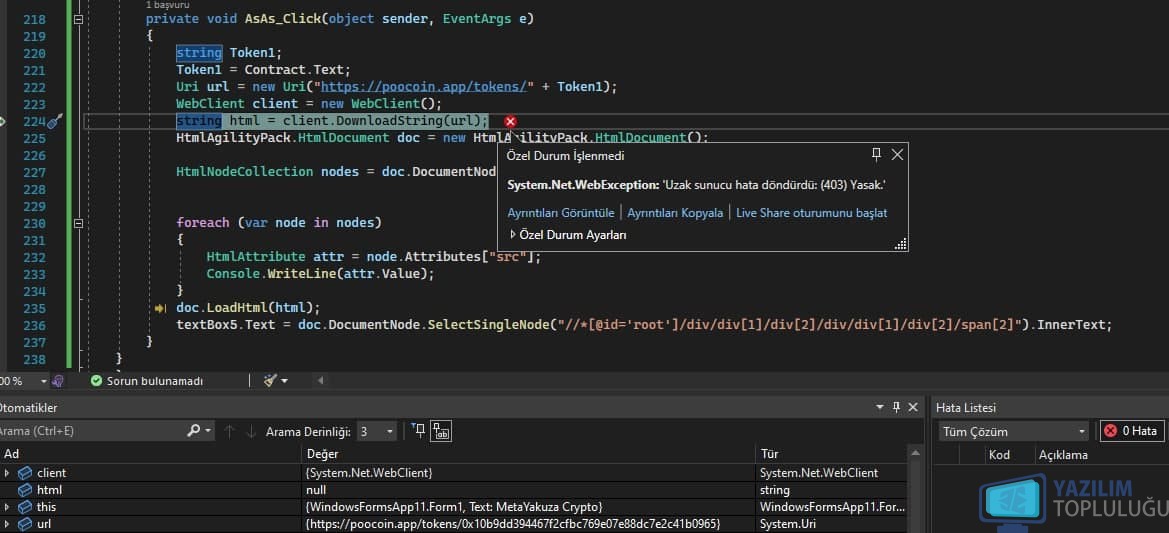Select the html variable row
The image size is (1169, 533).
pyautogui.click(x=455, y=490)
